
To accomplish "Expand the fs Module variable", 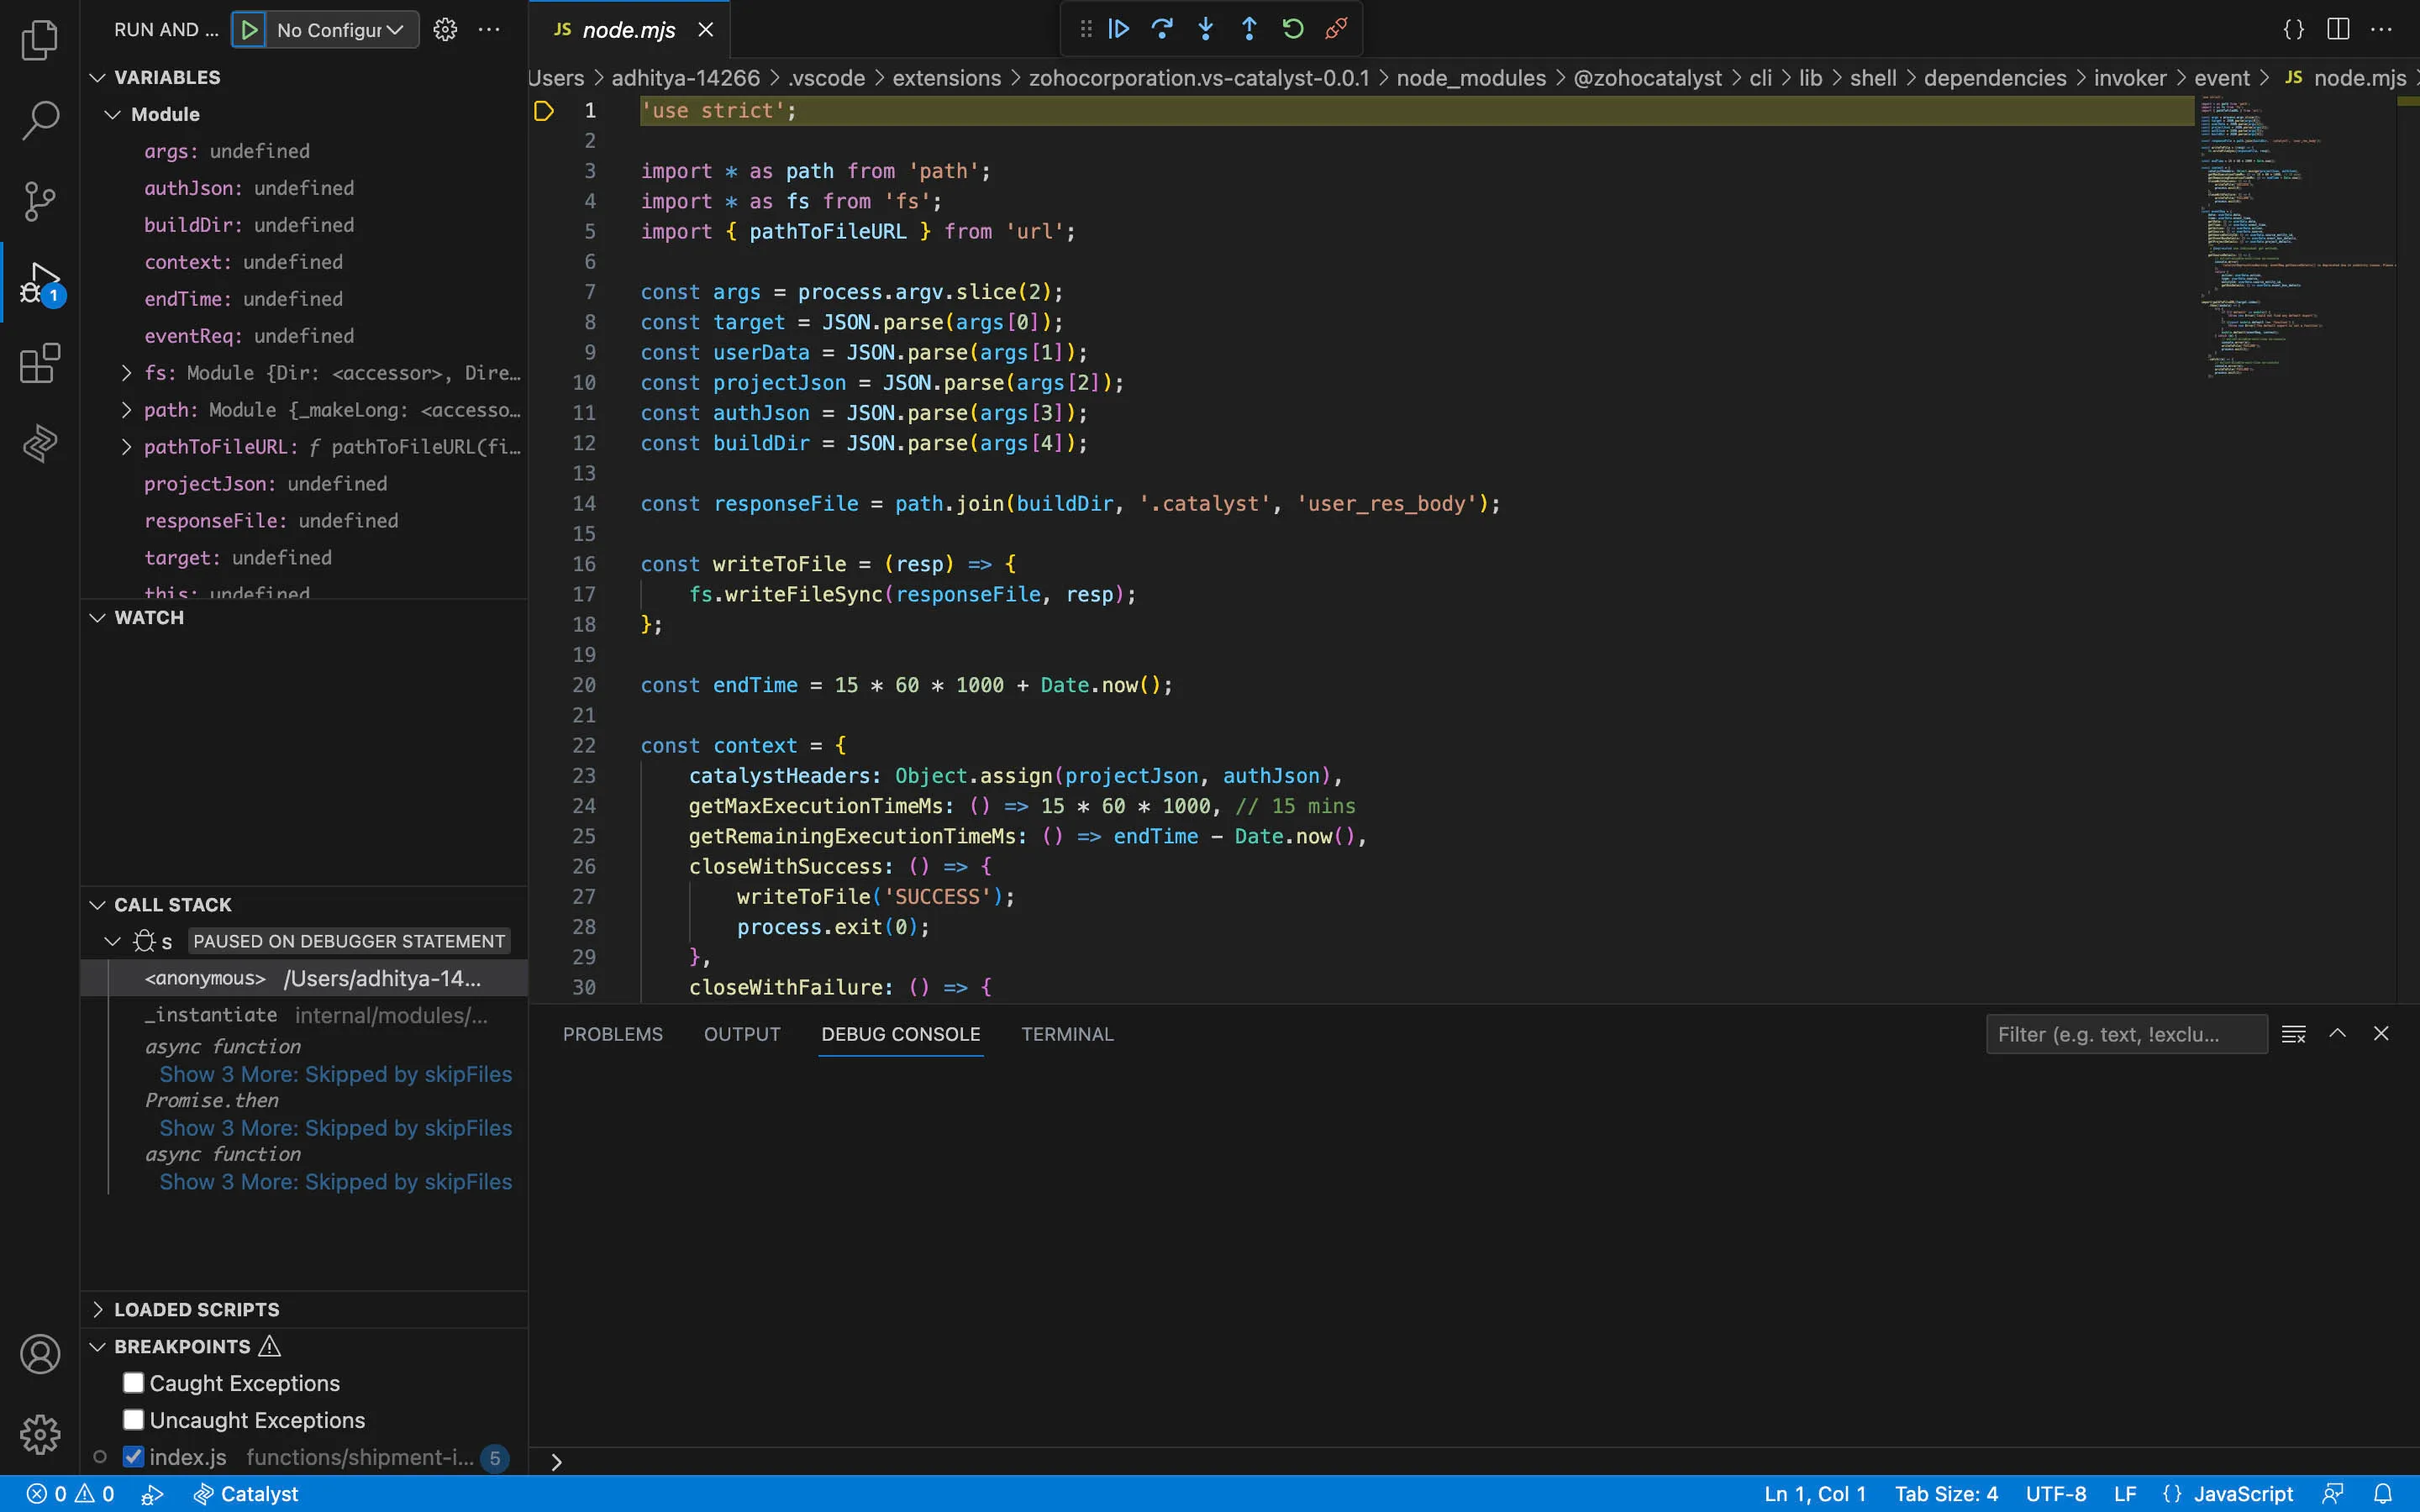I will [x=126, y=373].
